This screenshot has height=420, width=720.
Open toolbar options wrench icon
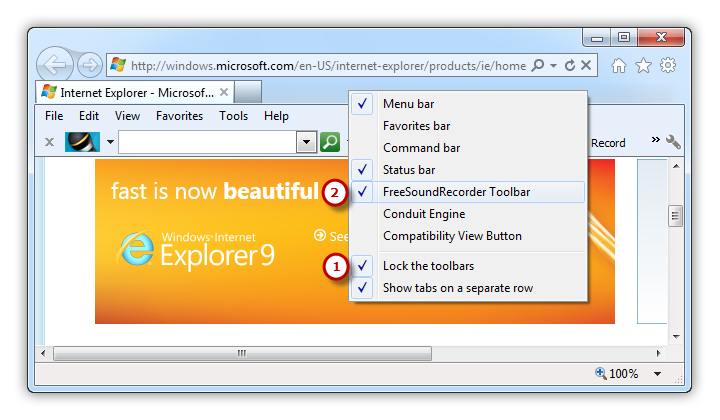point(673,142)
